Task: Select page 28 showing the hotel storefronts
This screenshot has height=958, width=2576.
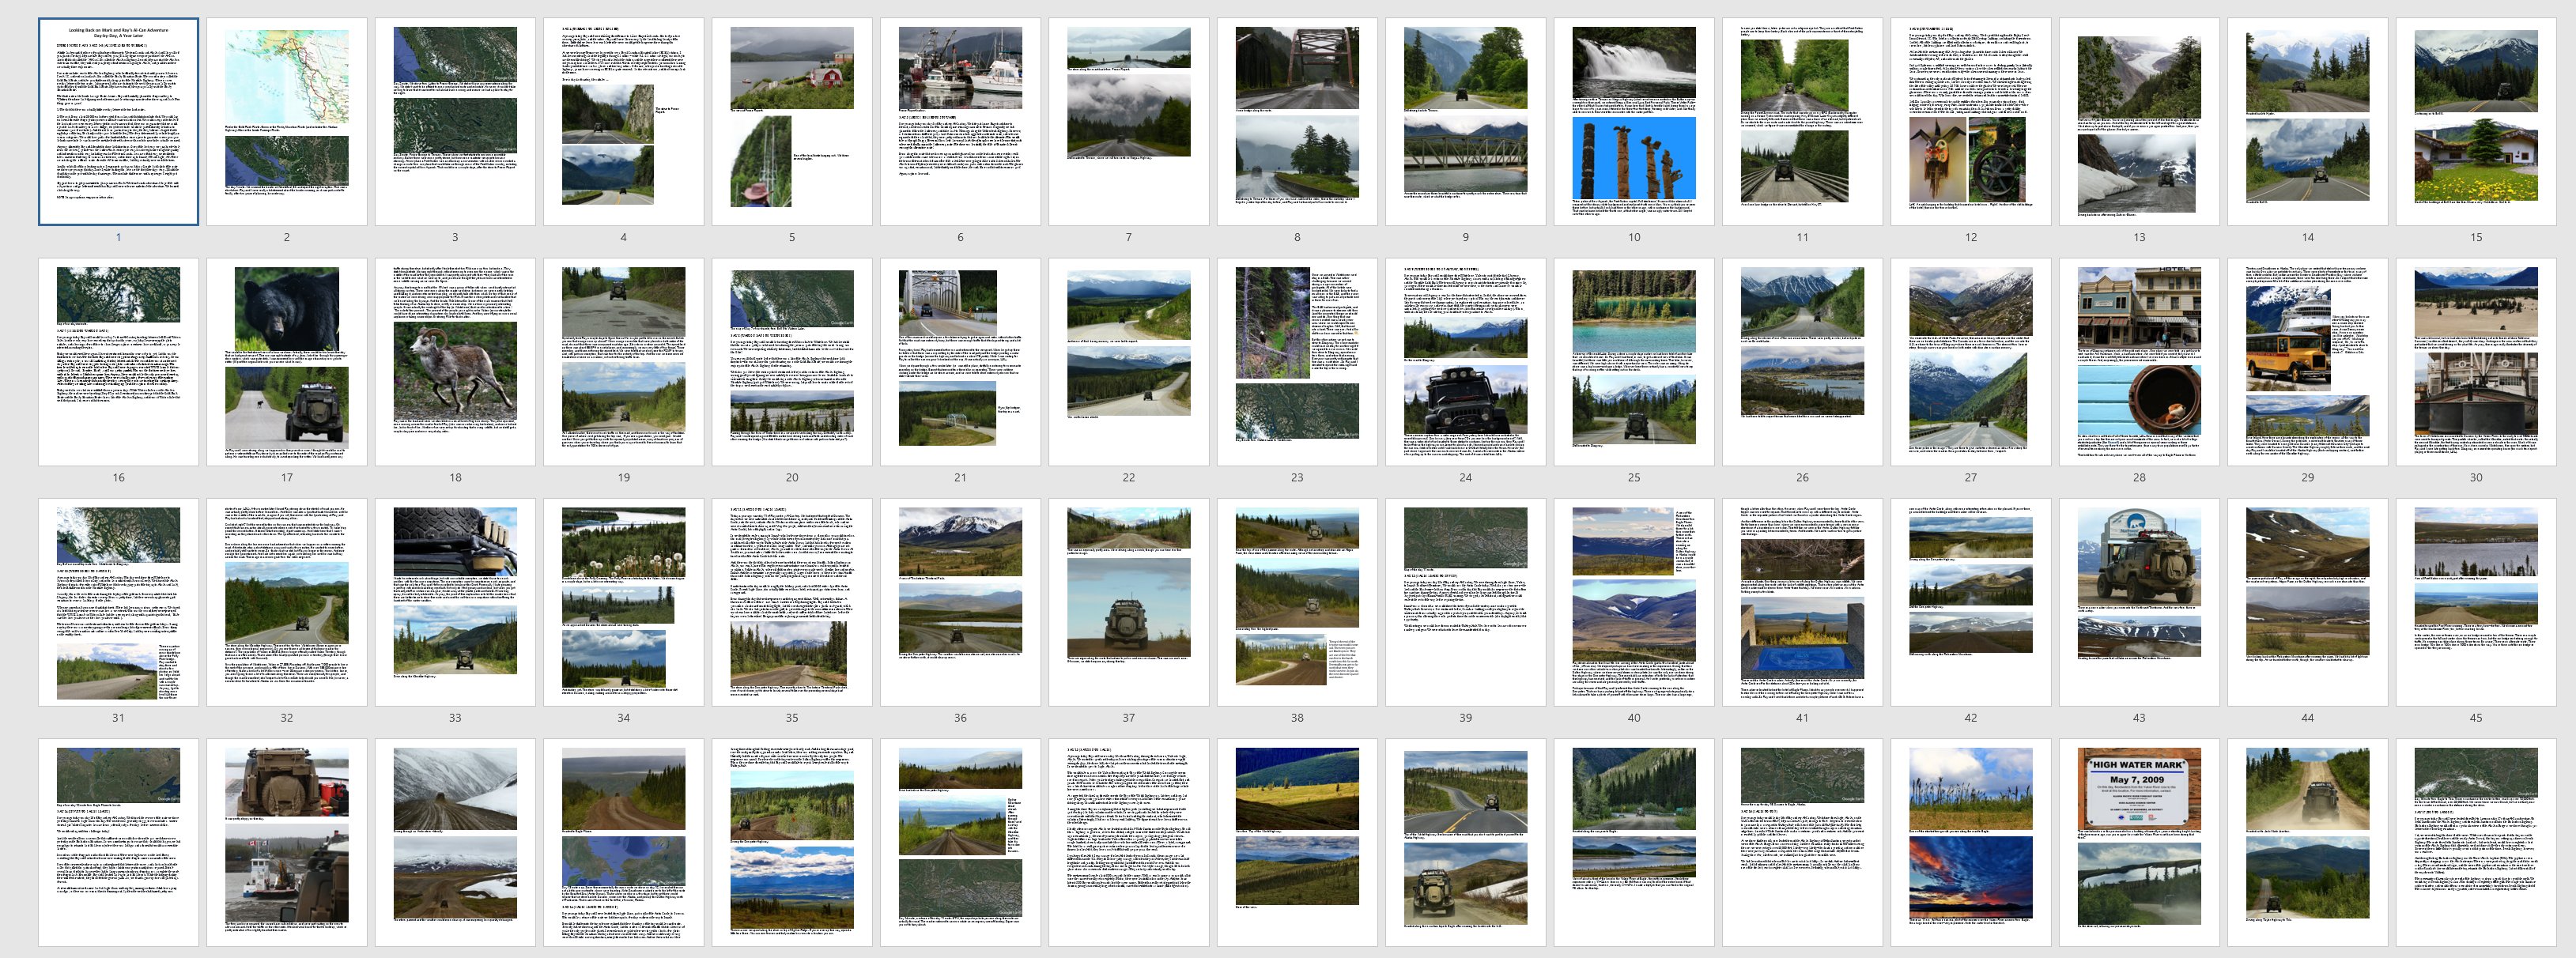Action: [2139, 361]
